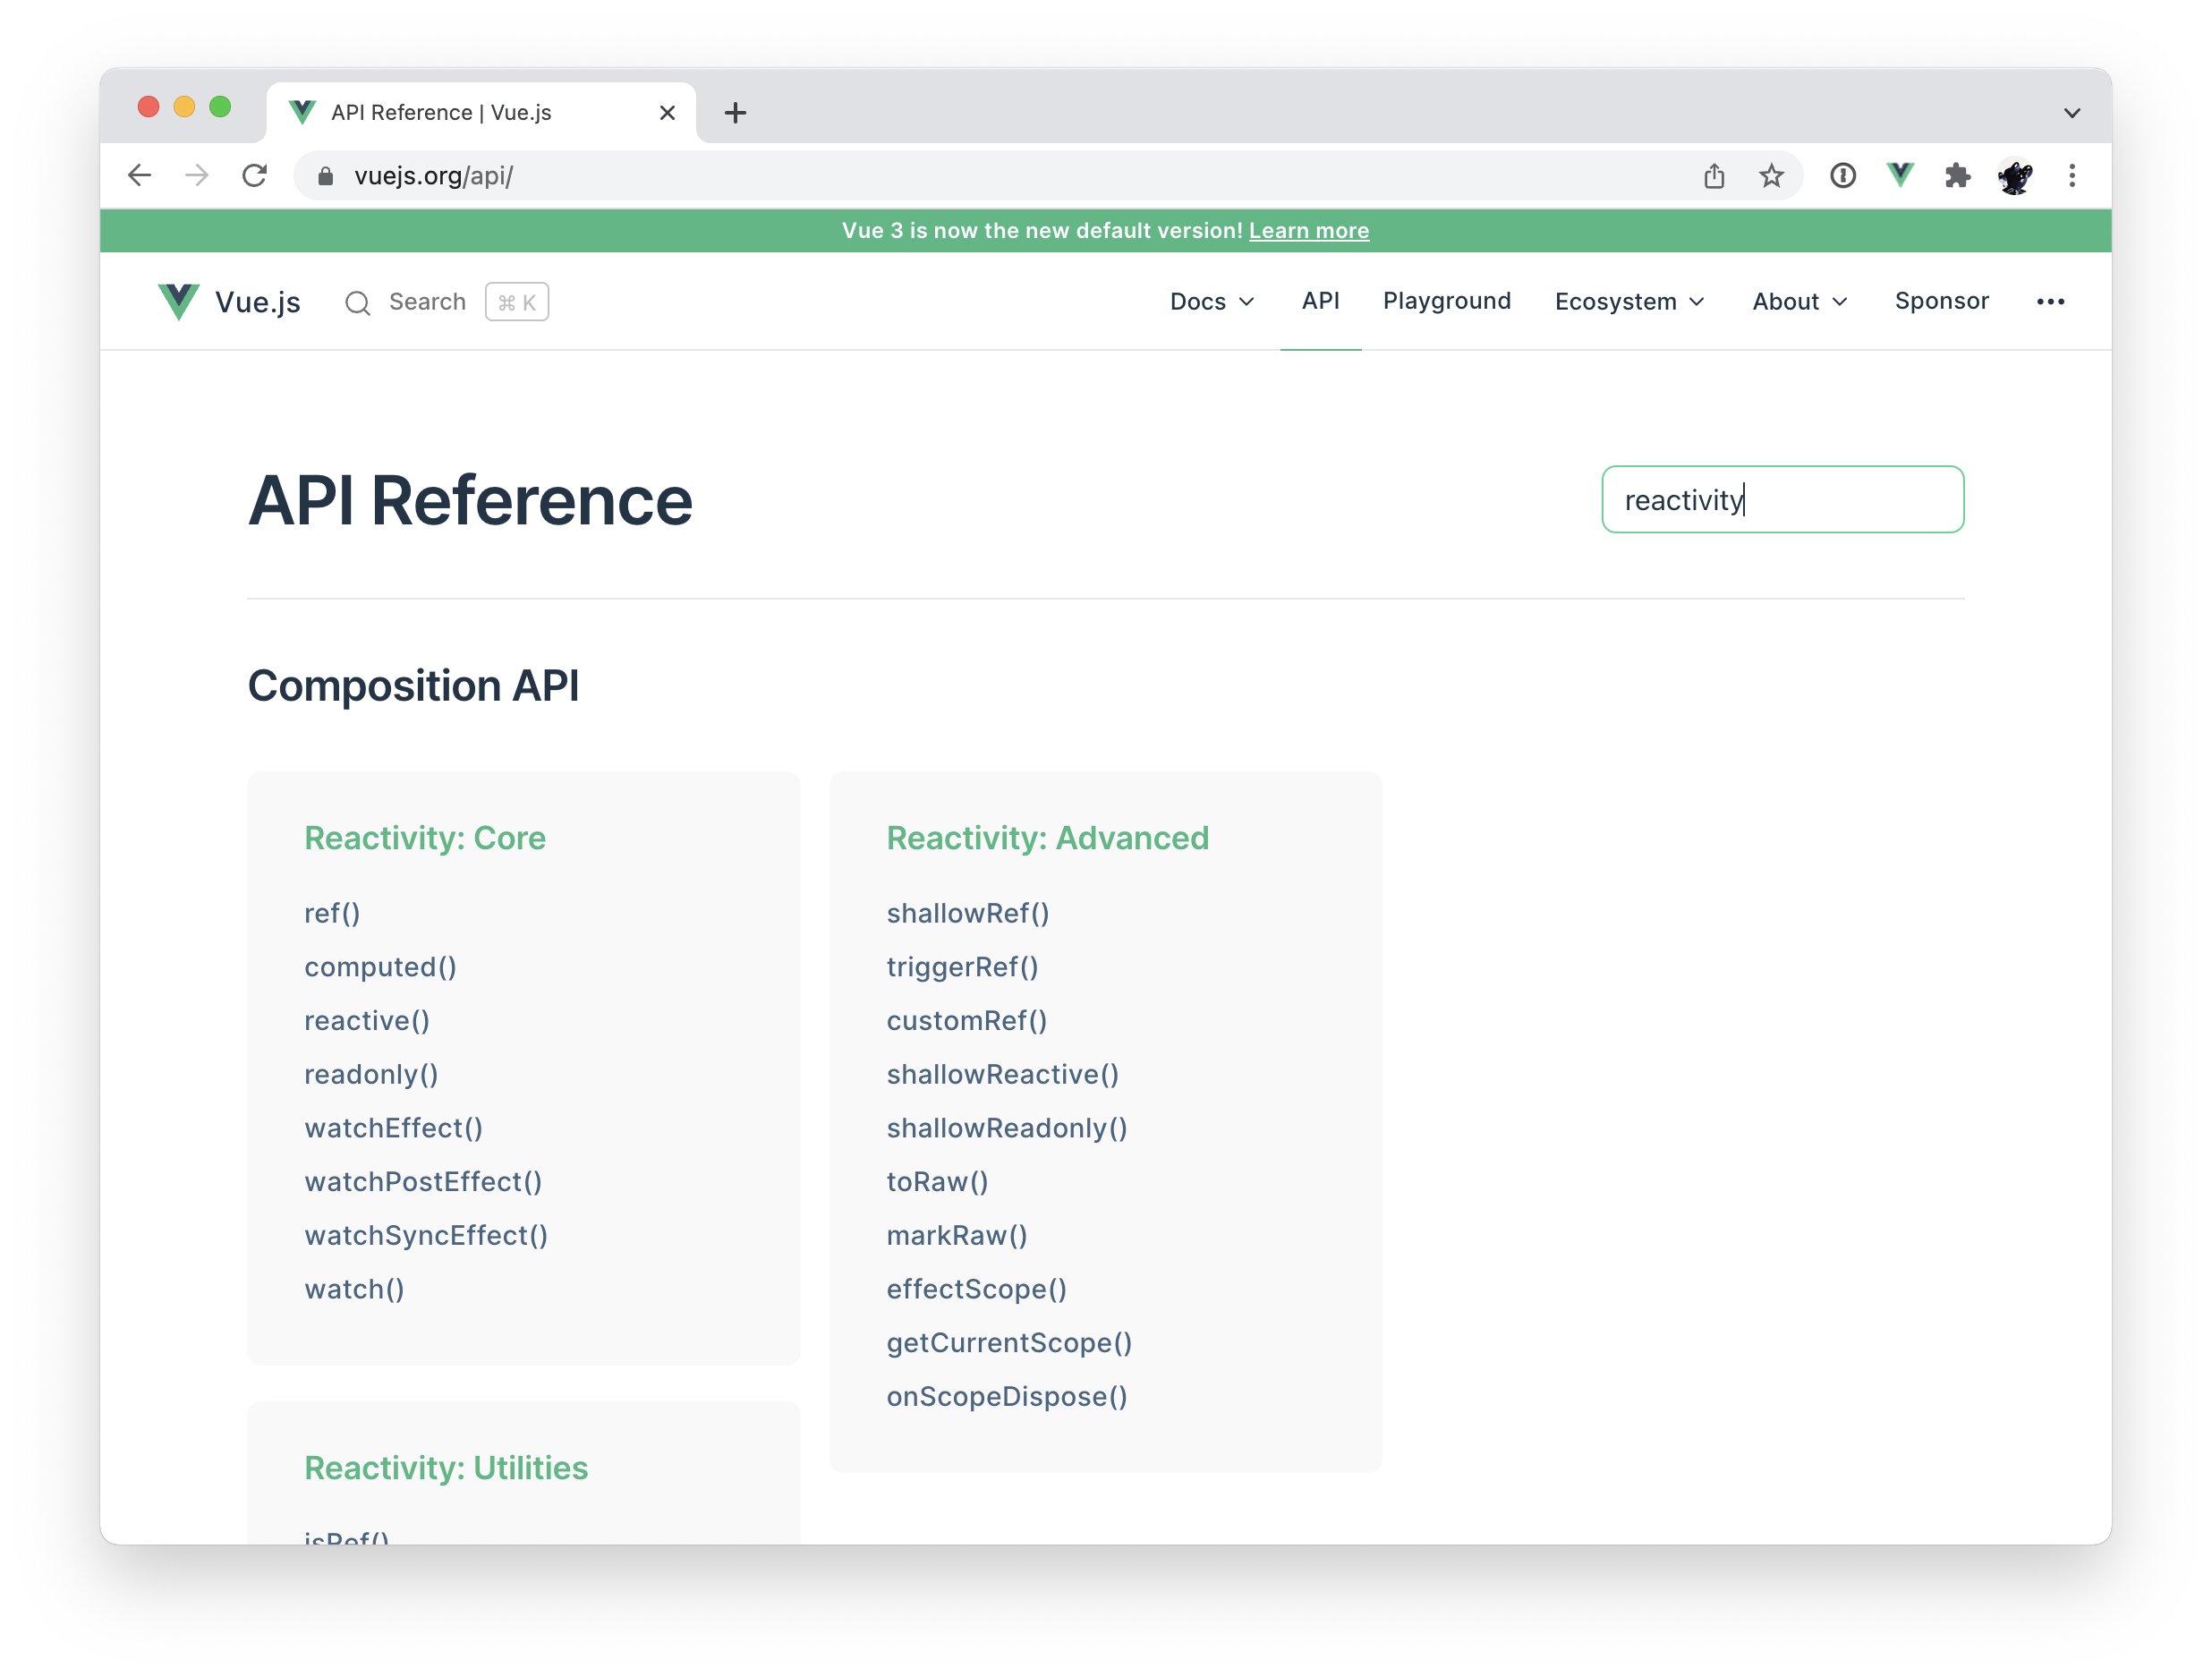Viewport: 2212px width, 1677px height.
Task: Open the Learn more link in the banner
Action: pyautogui.click(x=1308, y=230)
